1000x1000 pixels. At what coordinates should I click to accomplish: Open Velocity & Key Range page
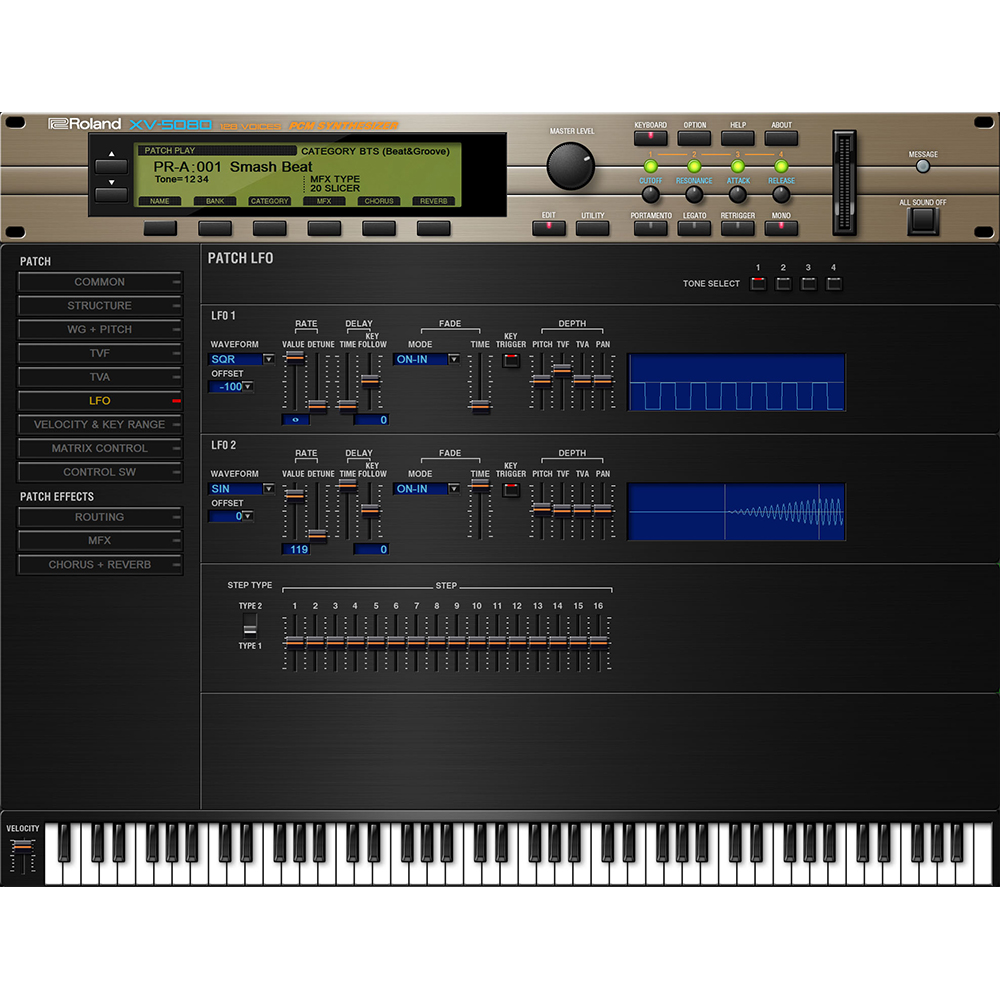click(100, 424)
